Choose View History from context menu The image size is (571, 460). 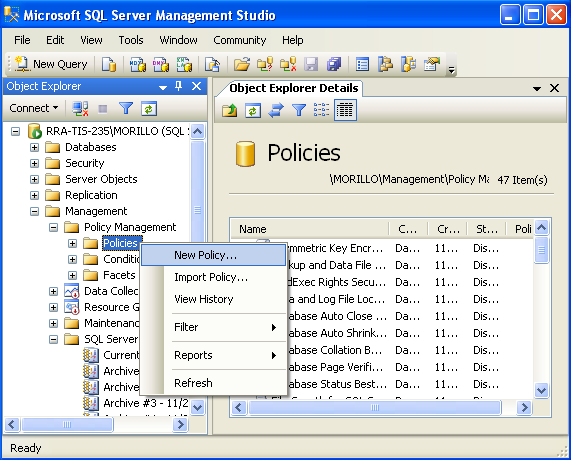213,299
